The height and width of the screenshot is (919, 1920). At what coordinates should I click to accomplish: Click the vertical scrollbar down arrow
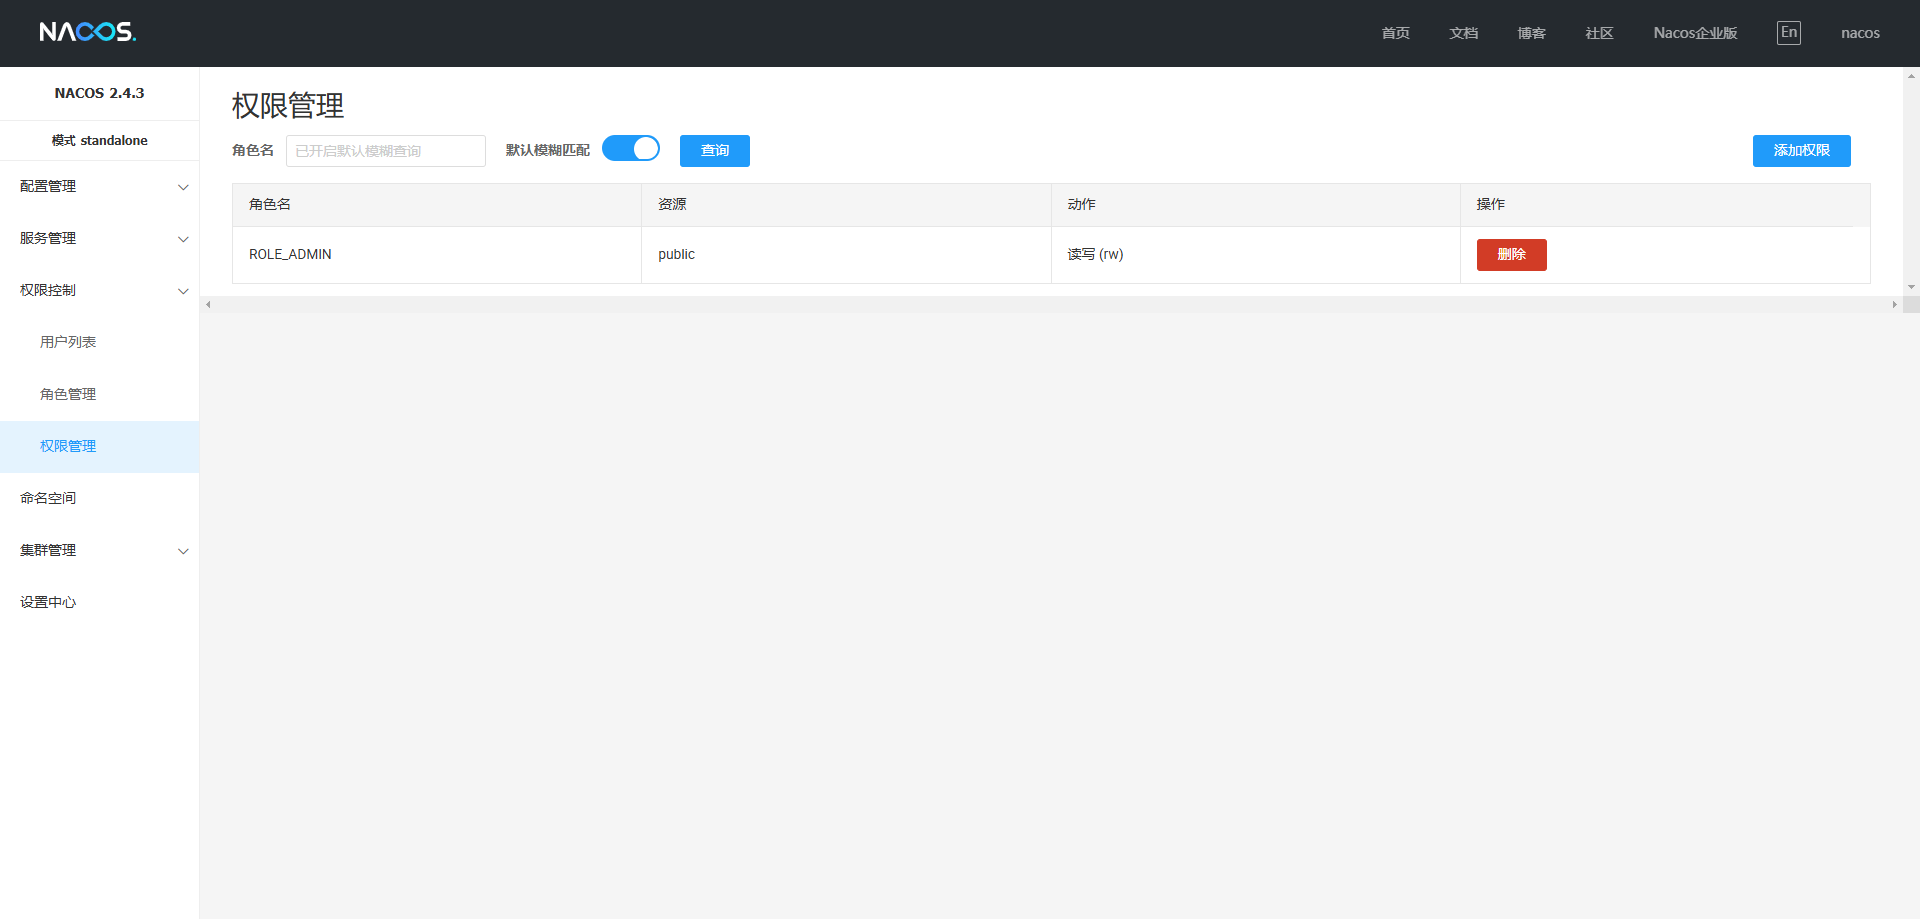click(1911, 287)
